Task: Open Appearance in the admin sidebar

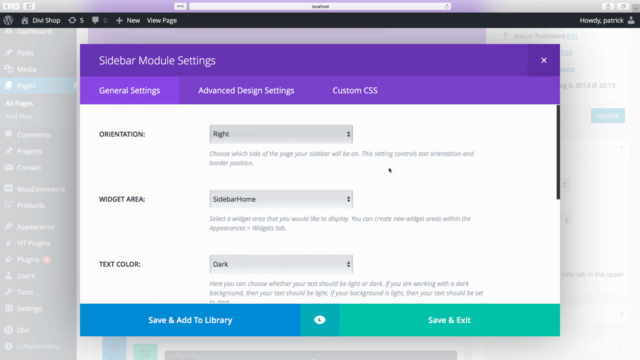Action: point(36,227)
